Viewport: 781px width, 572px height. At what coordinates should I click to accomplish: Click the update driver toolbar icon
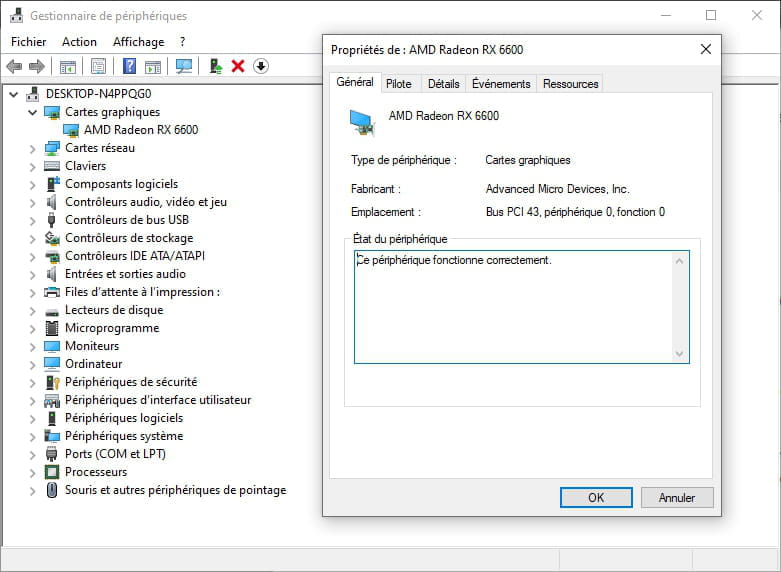[x=215, y=66]
